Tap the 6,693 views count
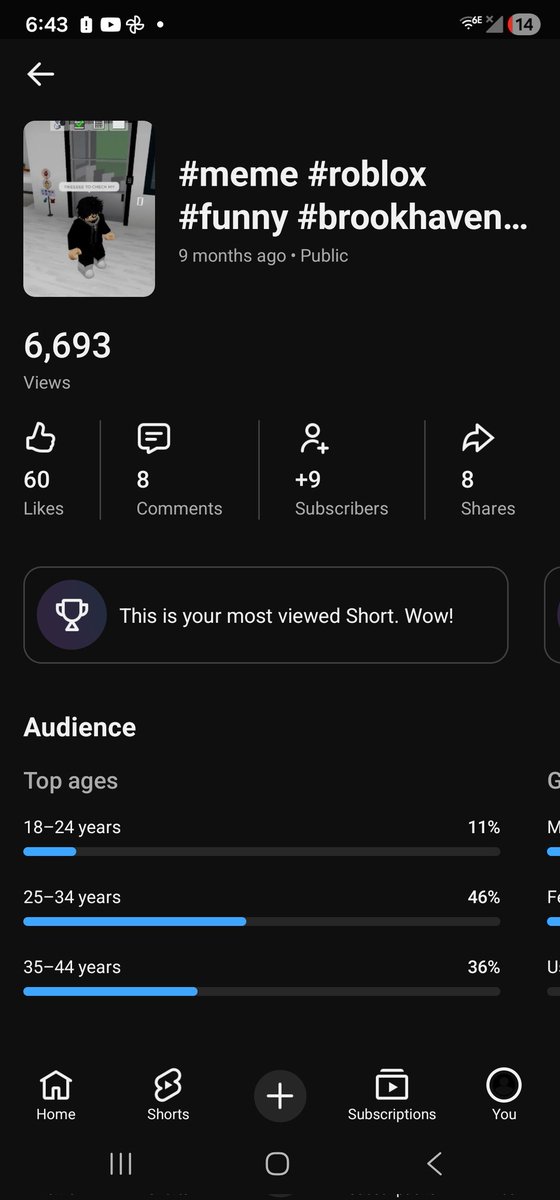 coord(67,346)
